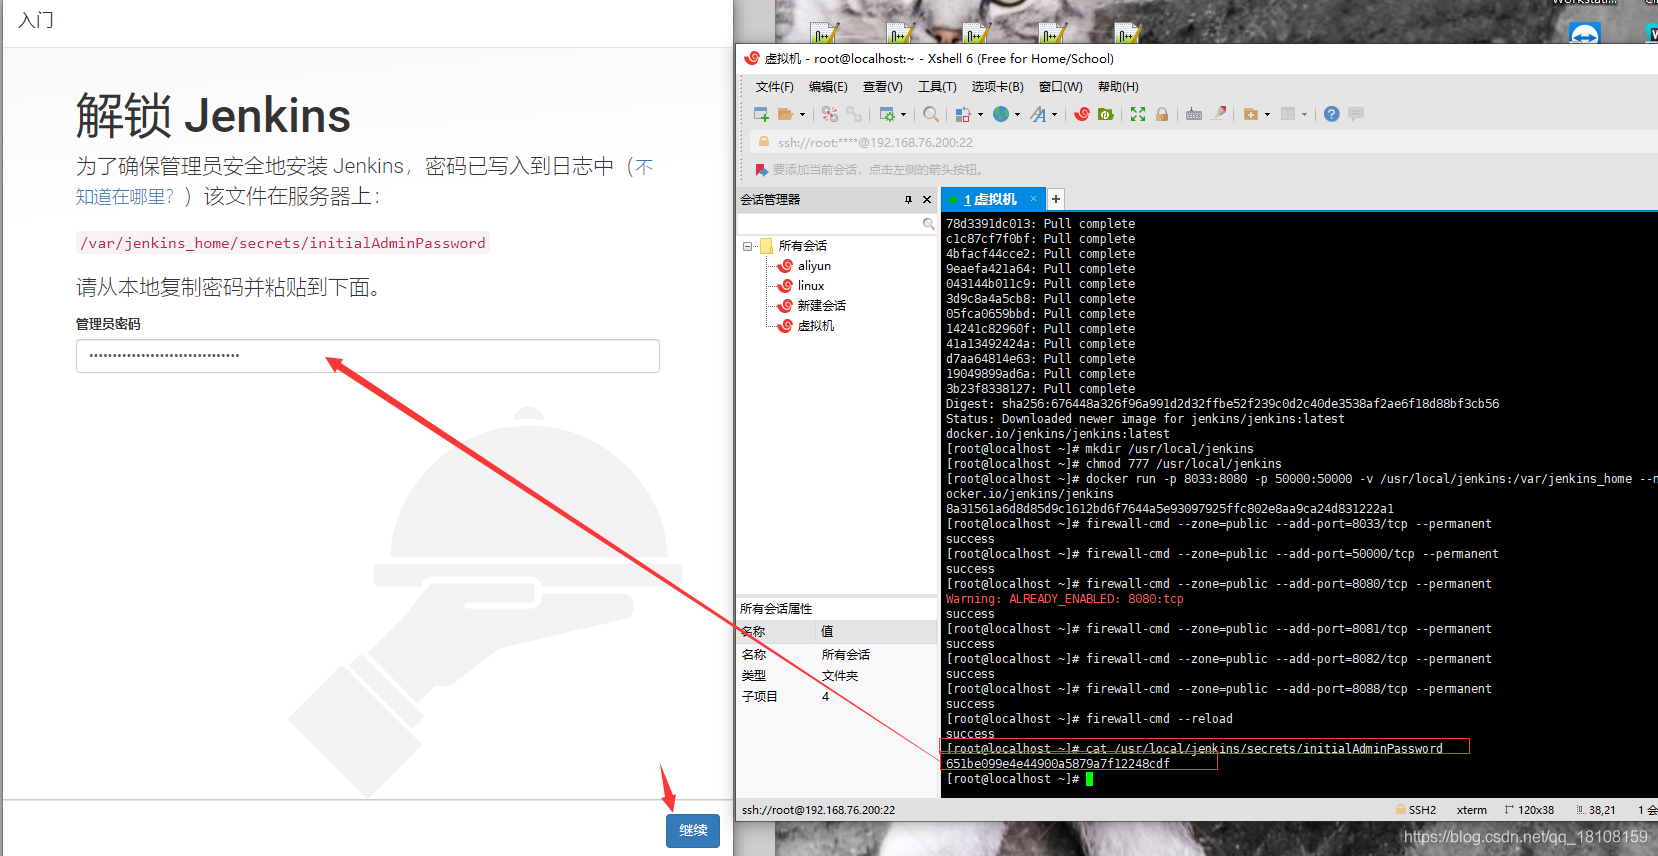This screenshot has width=1658, height=856.
Task: Click the 类型 property row
Action: [836, 676]
